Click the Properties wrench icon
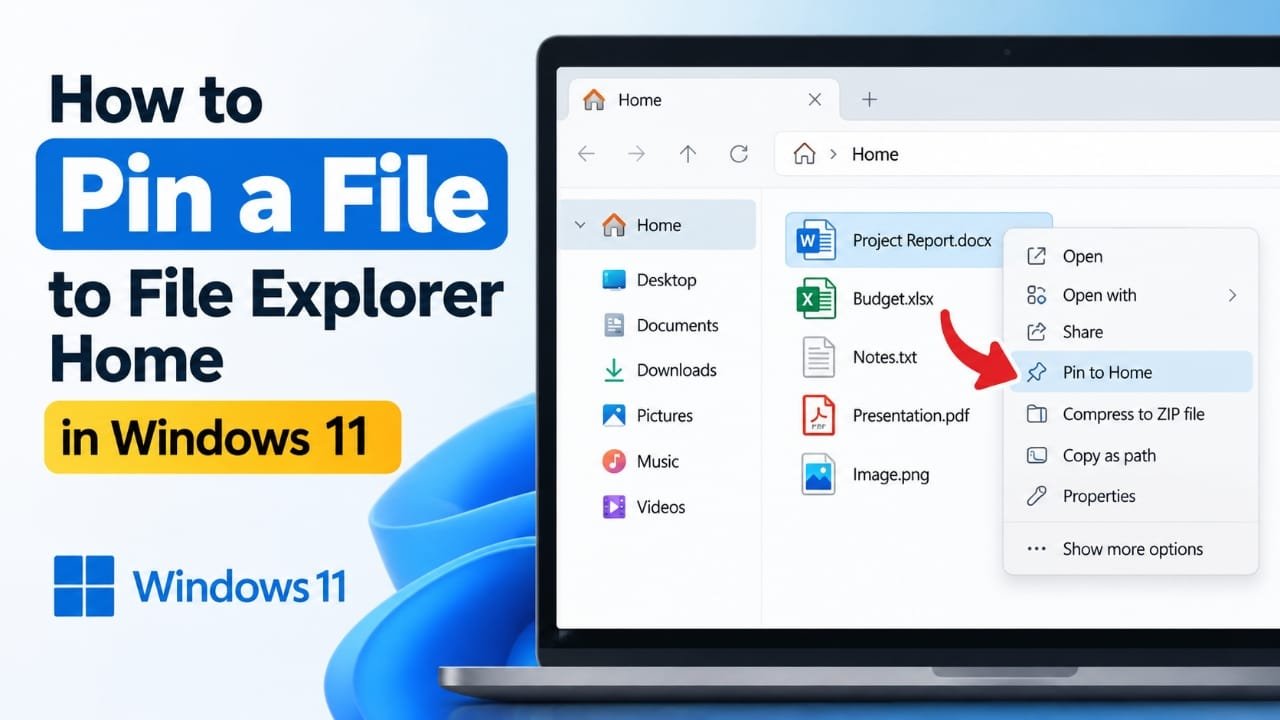The height and width of the screenshot is (720, 1280). pyautogui.click(x=1036, y=496)
